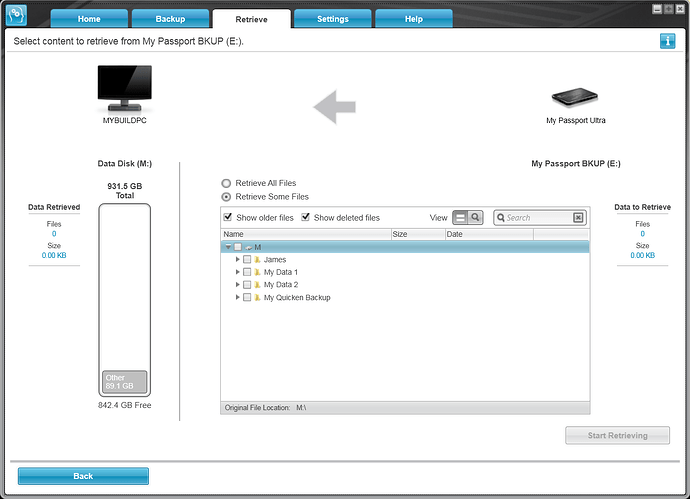This screenshot has height=499, width=690.
Task: Click the 931.5 GB Total text
Action: click(125, 191)
